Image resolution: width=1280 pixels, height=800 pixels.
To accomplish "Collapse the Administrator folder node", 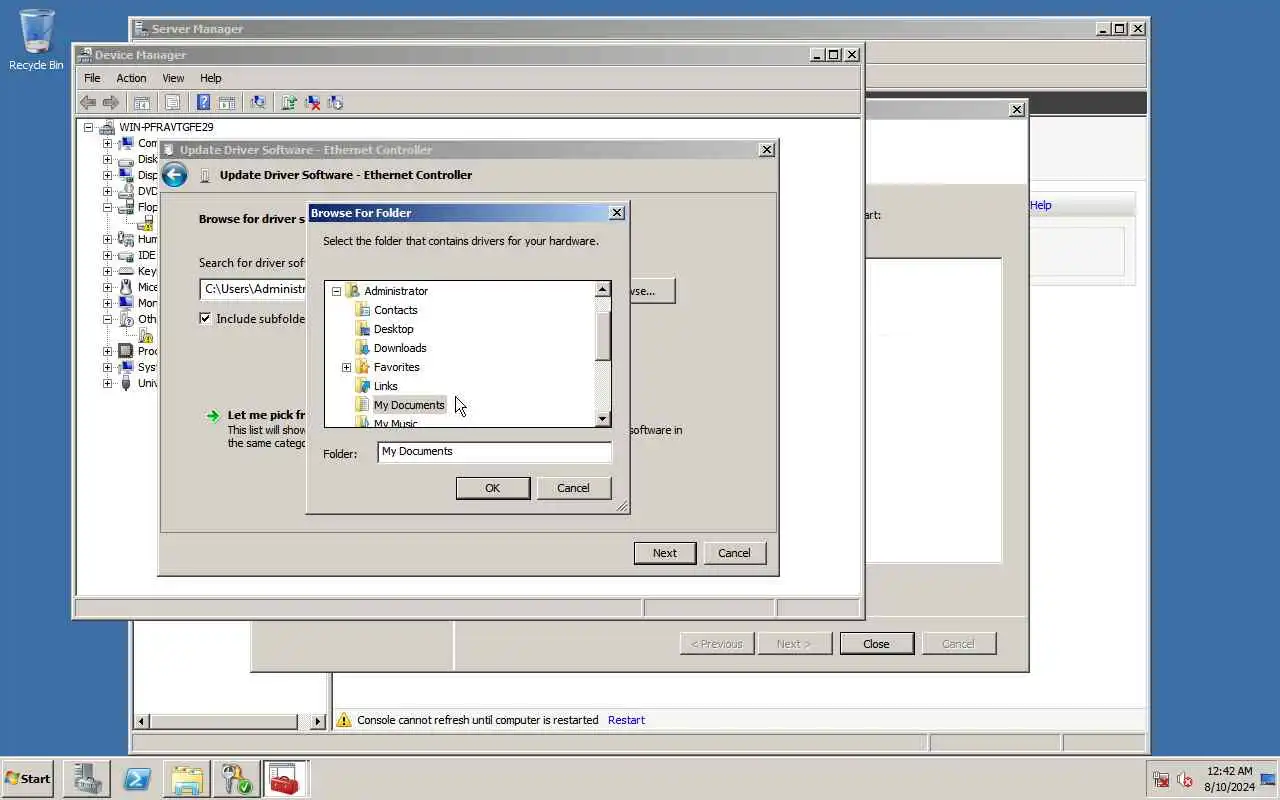I will [336, 291].
